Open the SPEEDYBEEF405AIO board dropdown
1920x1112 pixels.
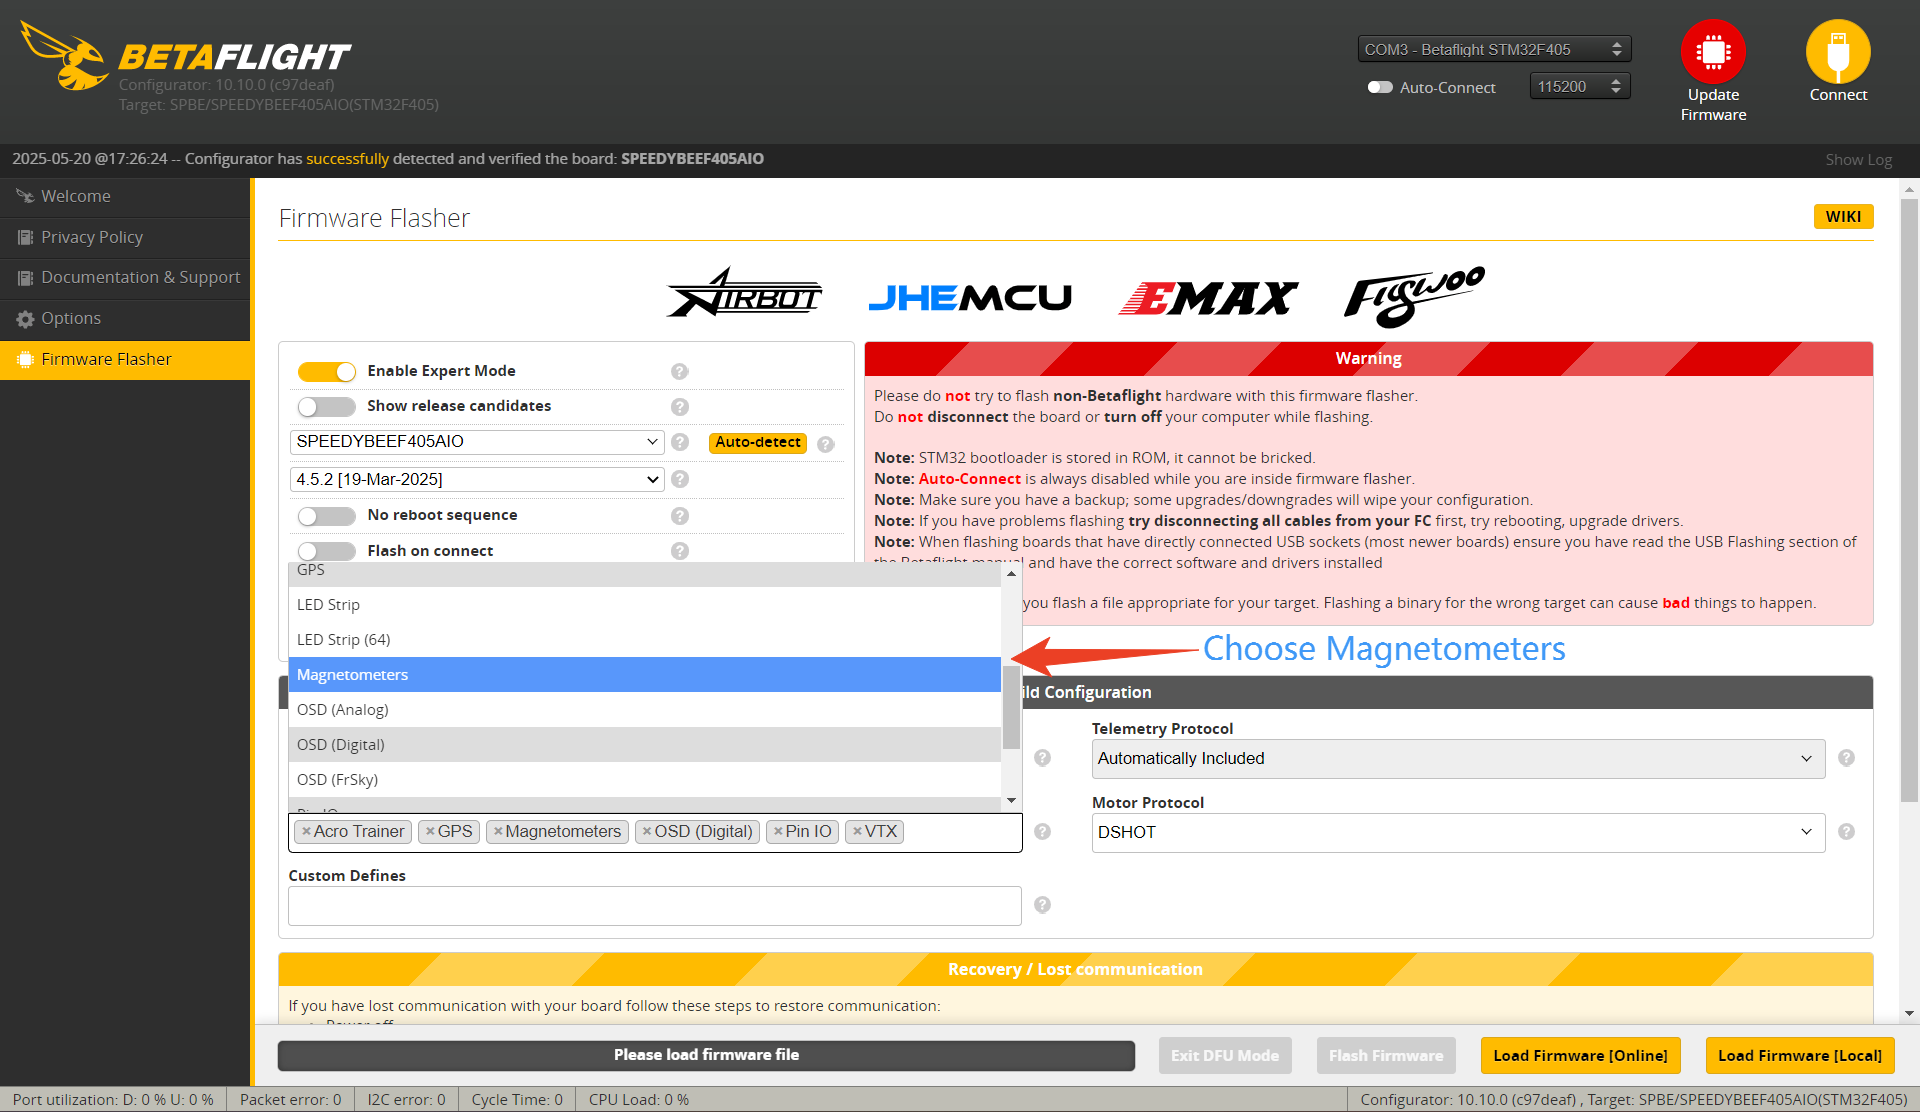[477, 442]
